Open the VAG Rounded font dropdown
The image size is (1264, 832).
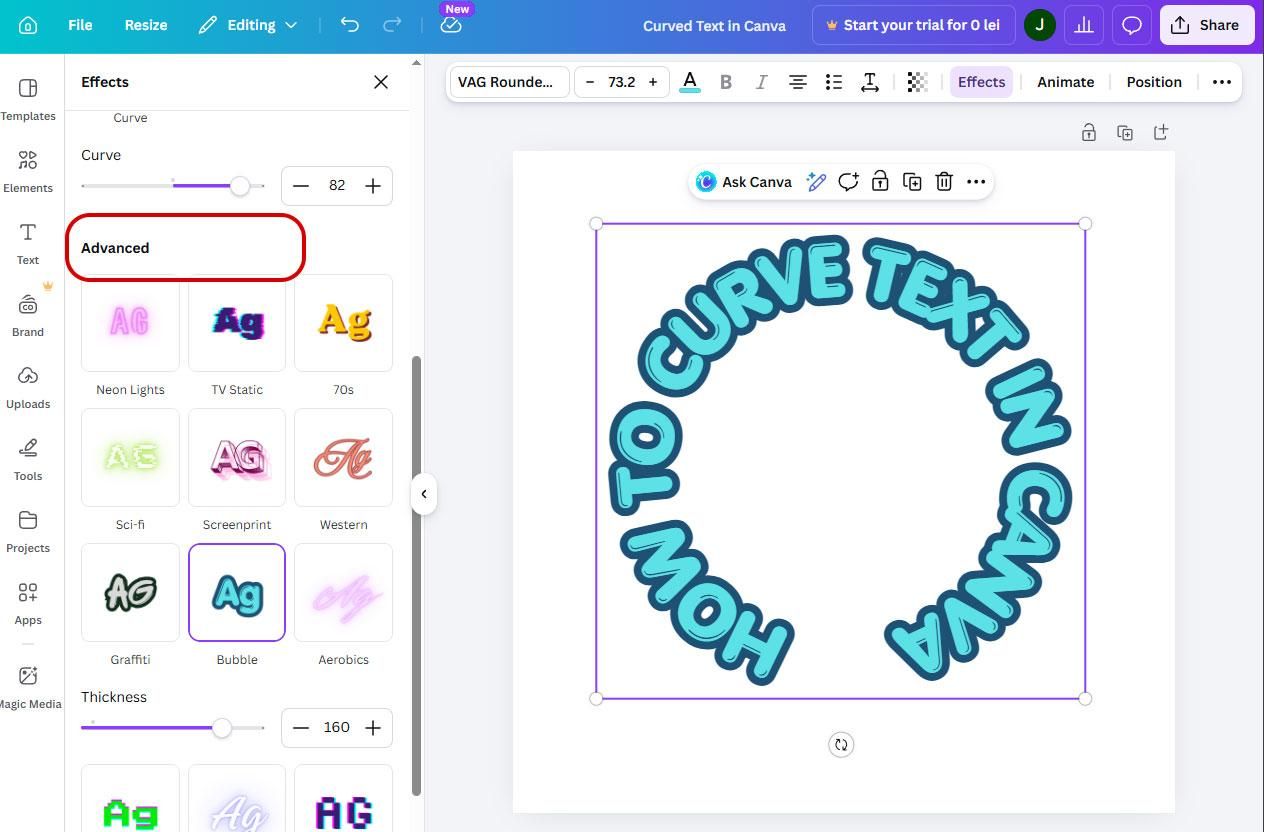(x=509, y=82)
